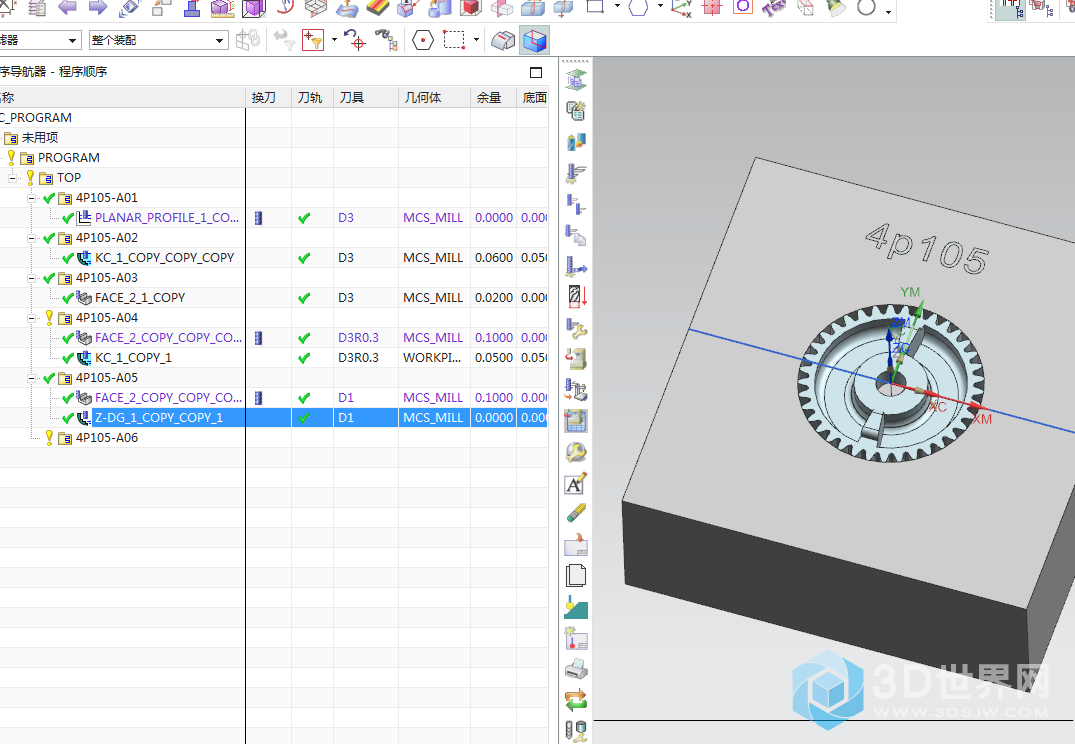The width and height of the screenshot is (1075, 744).
Task: Select the KC_1_COPY_COPY_COPY operation
Action: (x=165, y=258)
